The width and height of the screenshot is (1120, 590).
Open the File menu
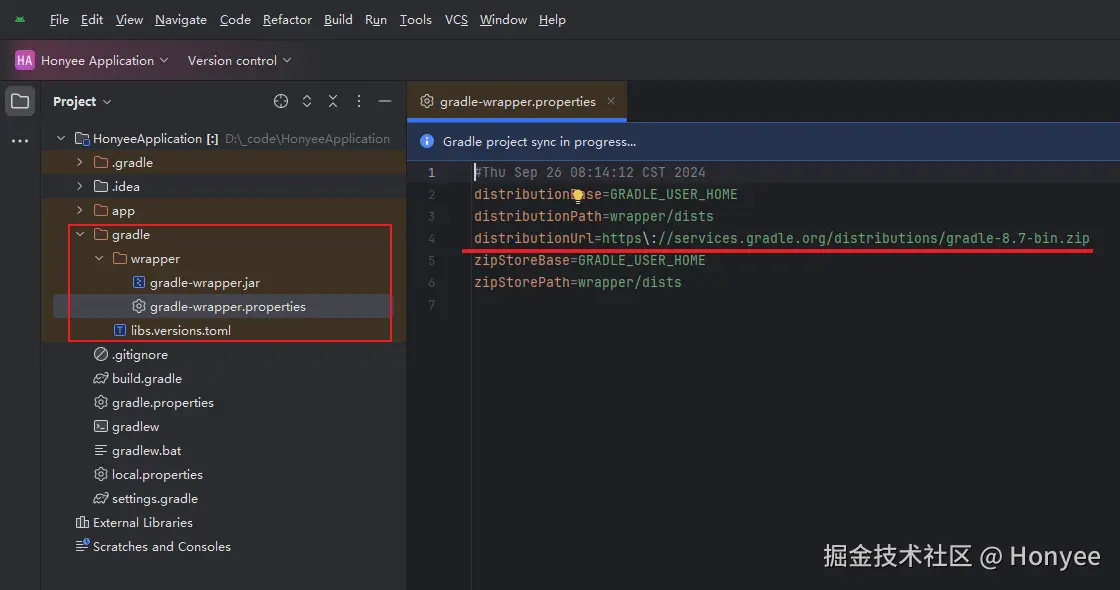59,20
